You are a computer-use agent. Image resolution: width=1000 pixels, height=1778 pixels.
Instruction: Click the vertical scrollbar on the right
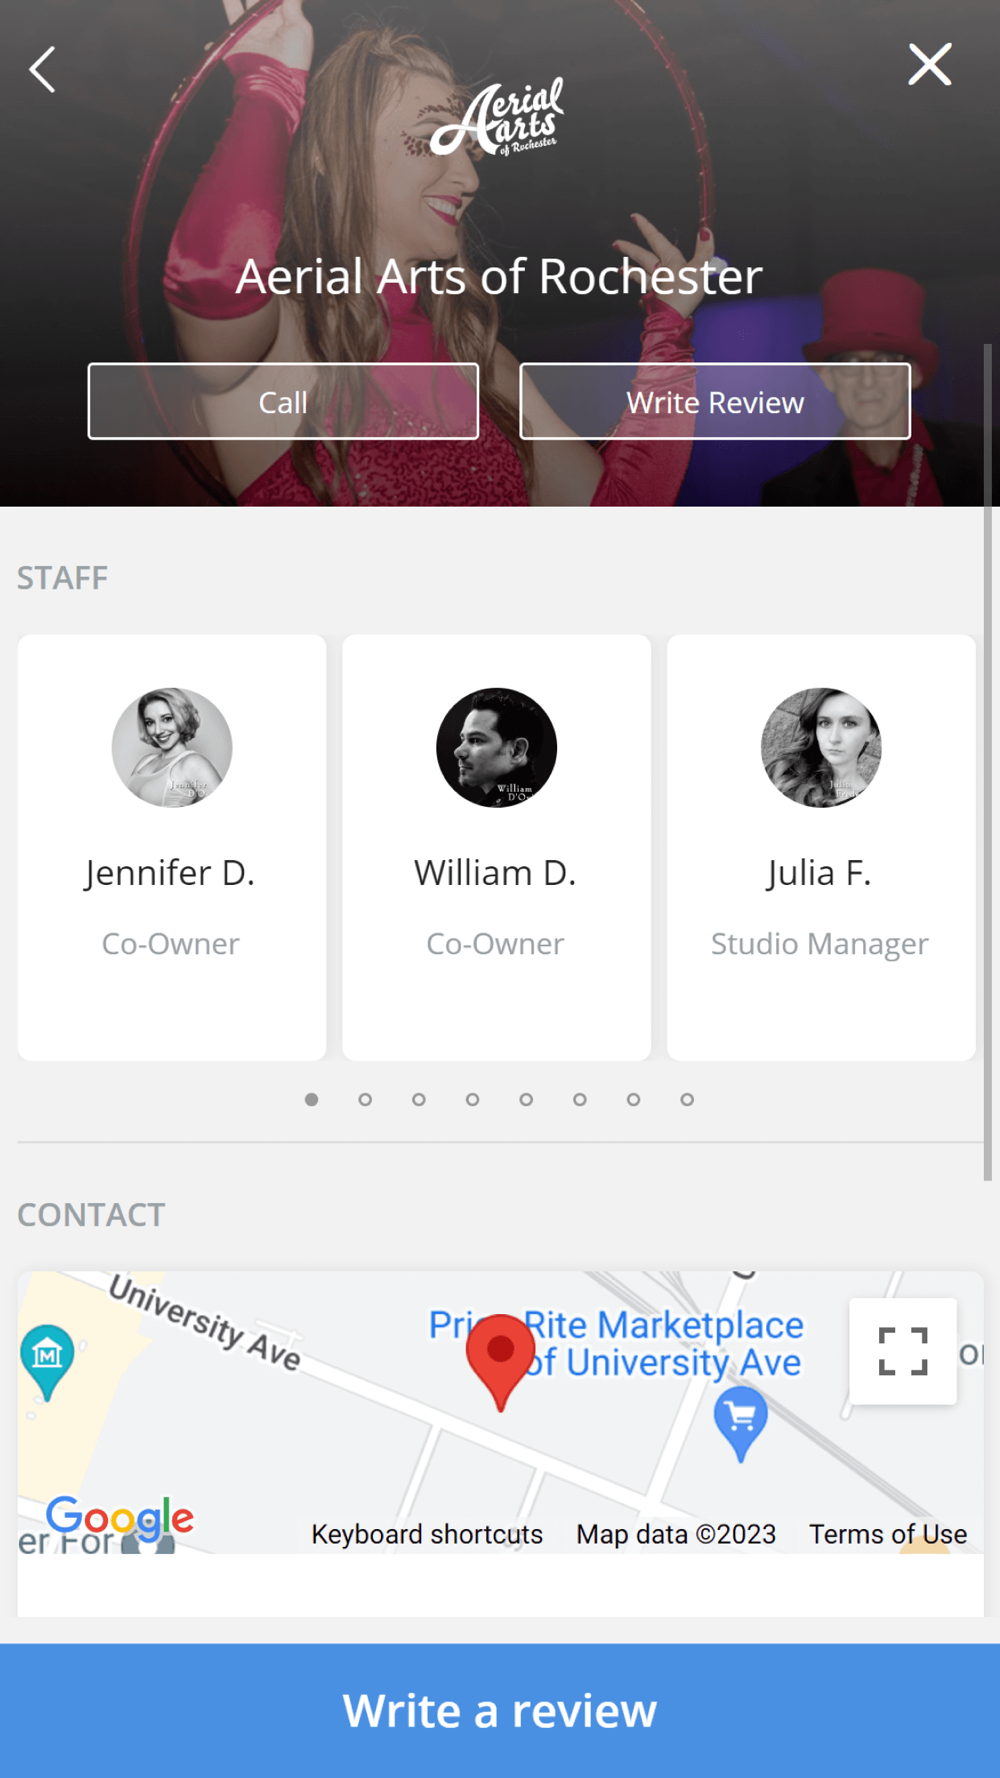[x=988, y=762]
